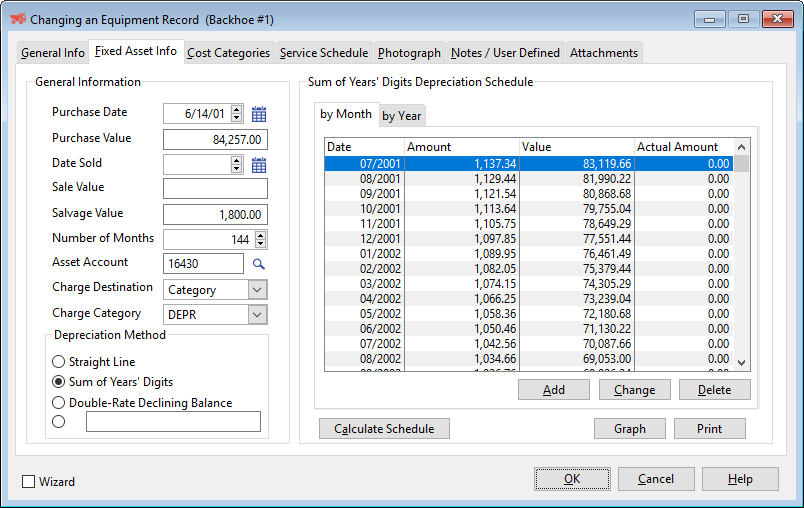The height and width of the screenshot is (508, 804).
Task: Choose Double-Rate Declining Balance option
Action: (x=59, y=403)
